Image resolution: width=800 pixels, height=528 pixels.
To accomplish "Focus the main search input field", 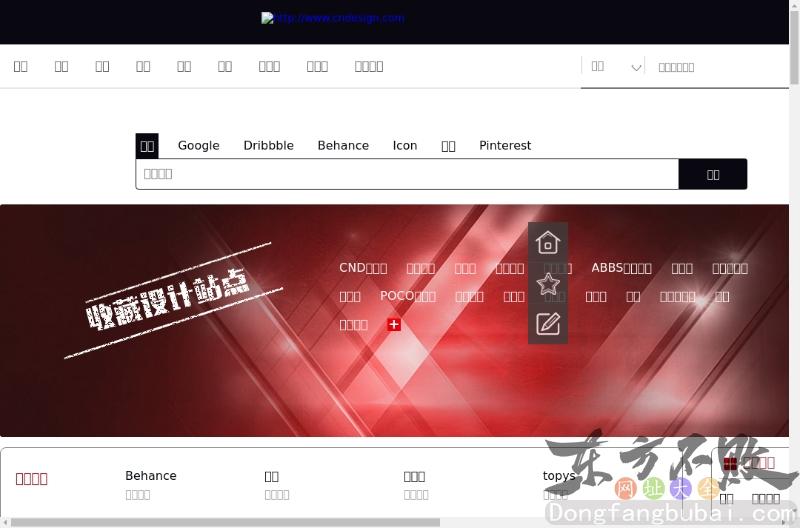I will [407, 174].
